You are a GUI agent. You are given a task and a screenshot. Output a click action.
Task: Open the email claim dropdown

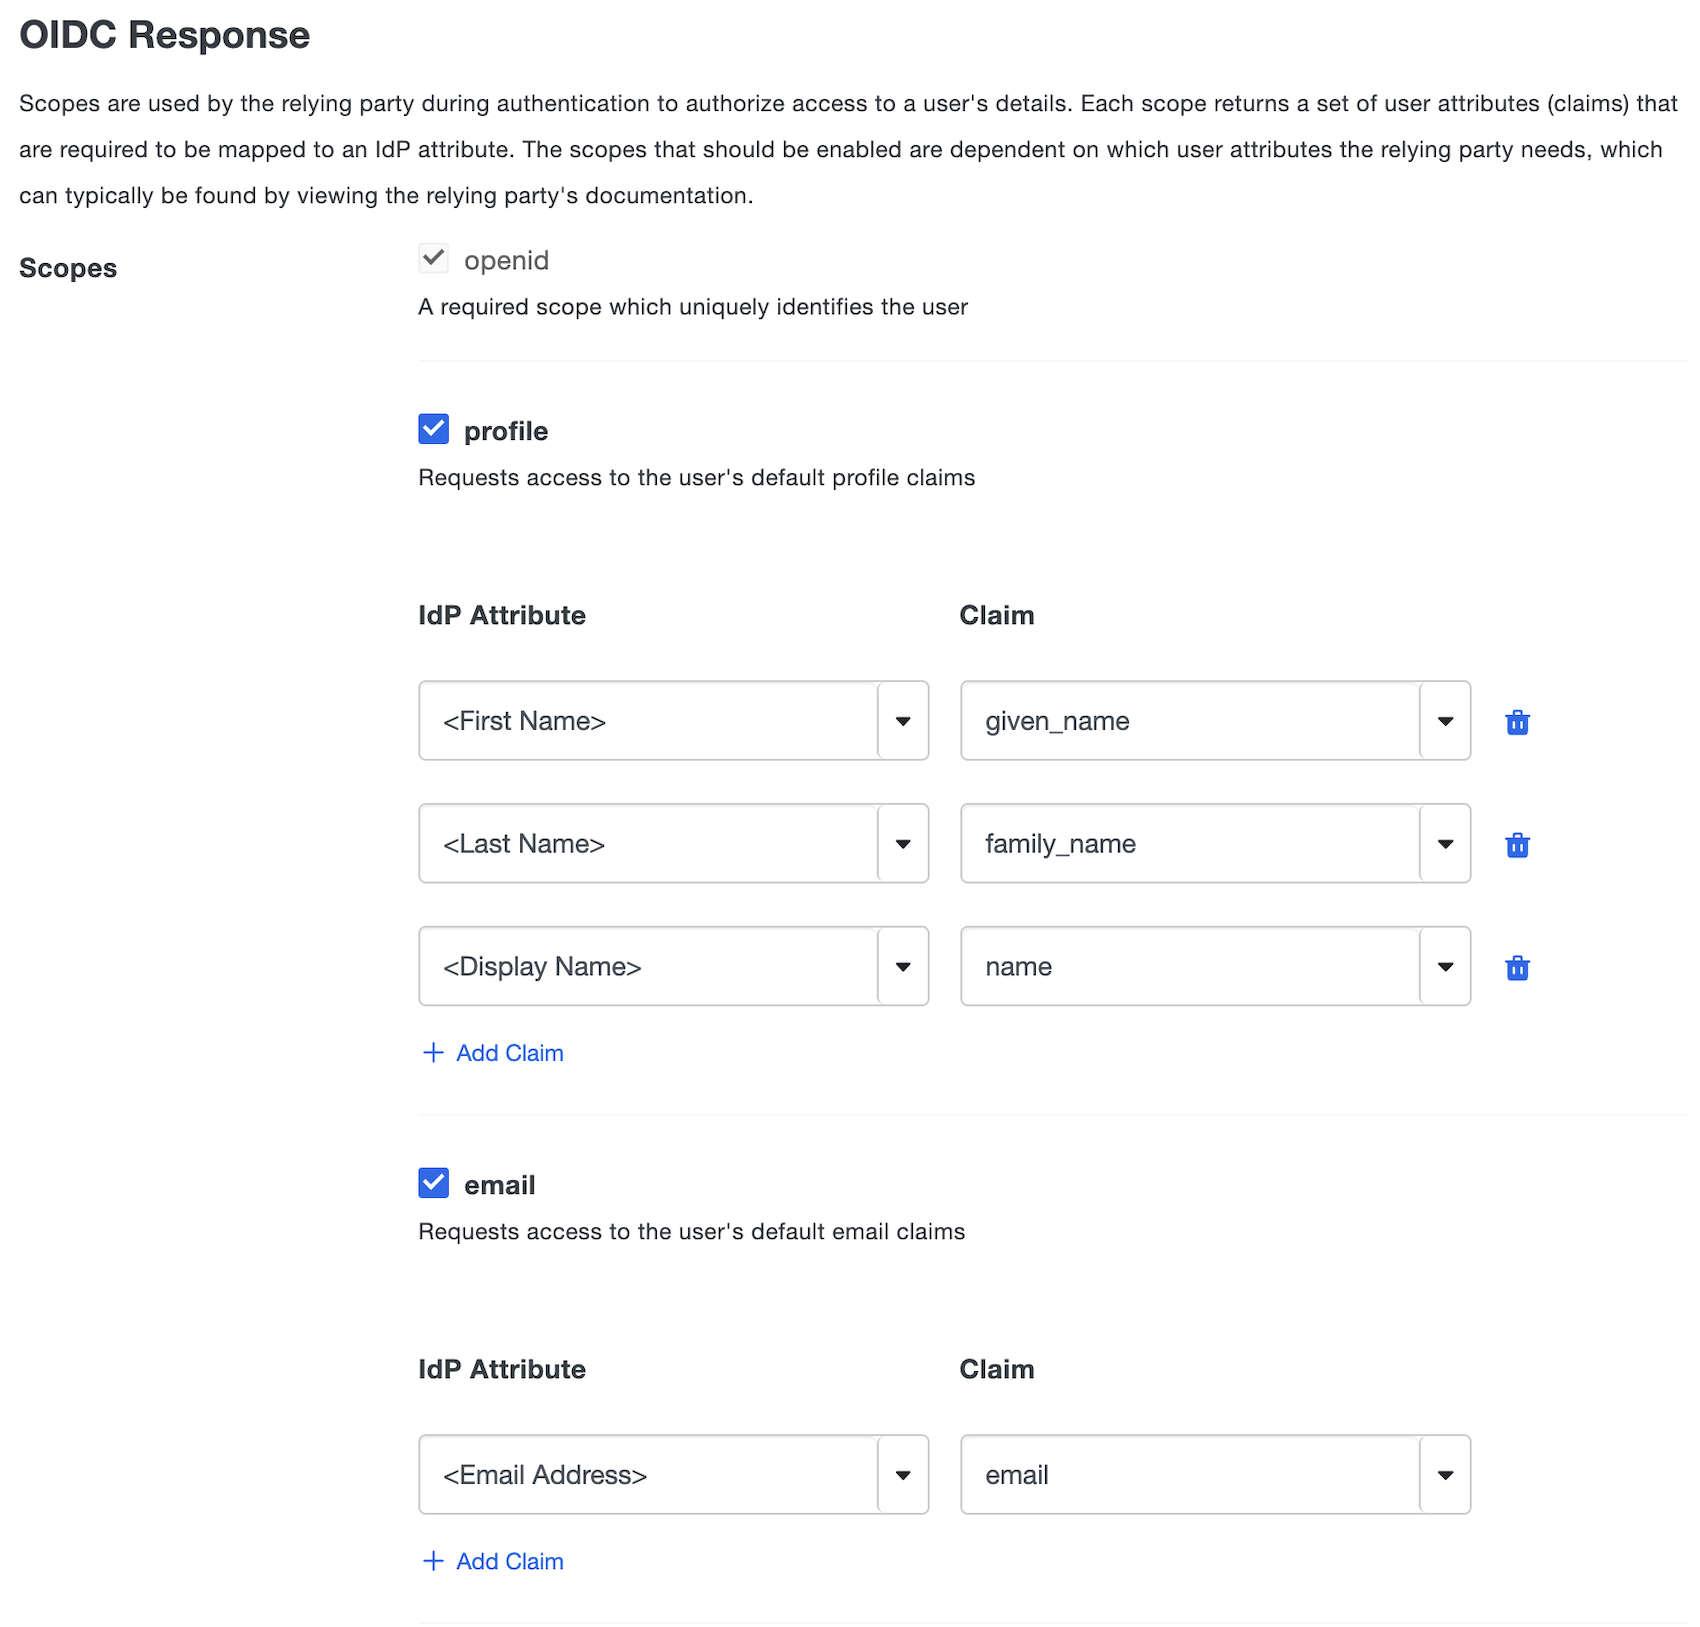coord(1444,1475)
